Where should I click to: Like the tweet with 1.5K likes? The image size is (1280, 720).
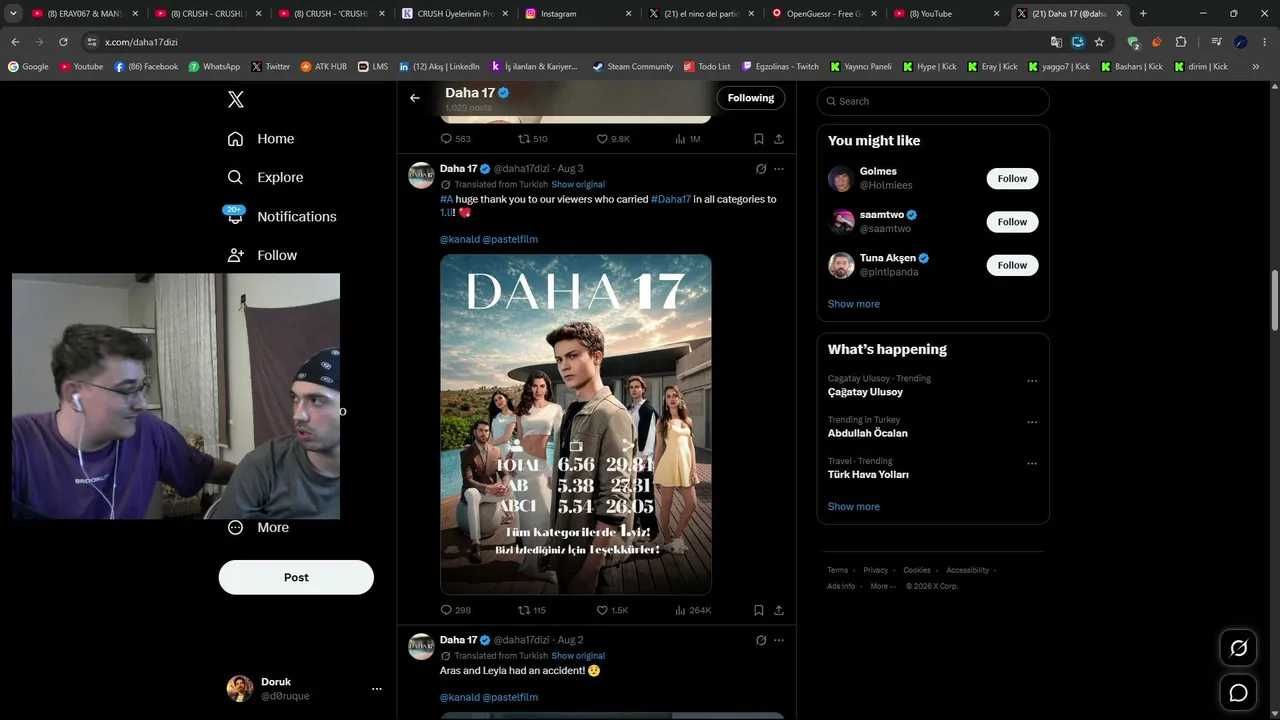pos(612,610)
